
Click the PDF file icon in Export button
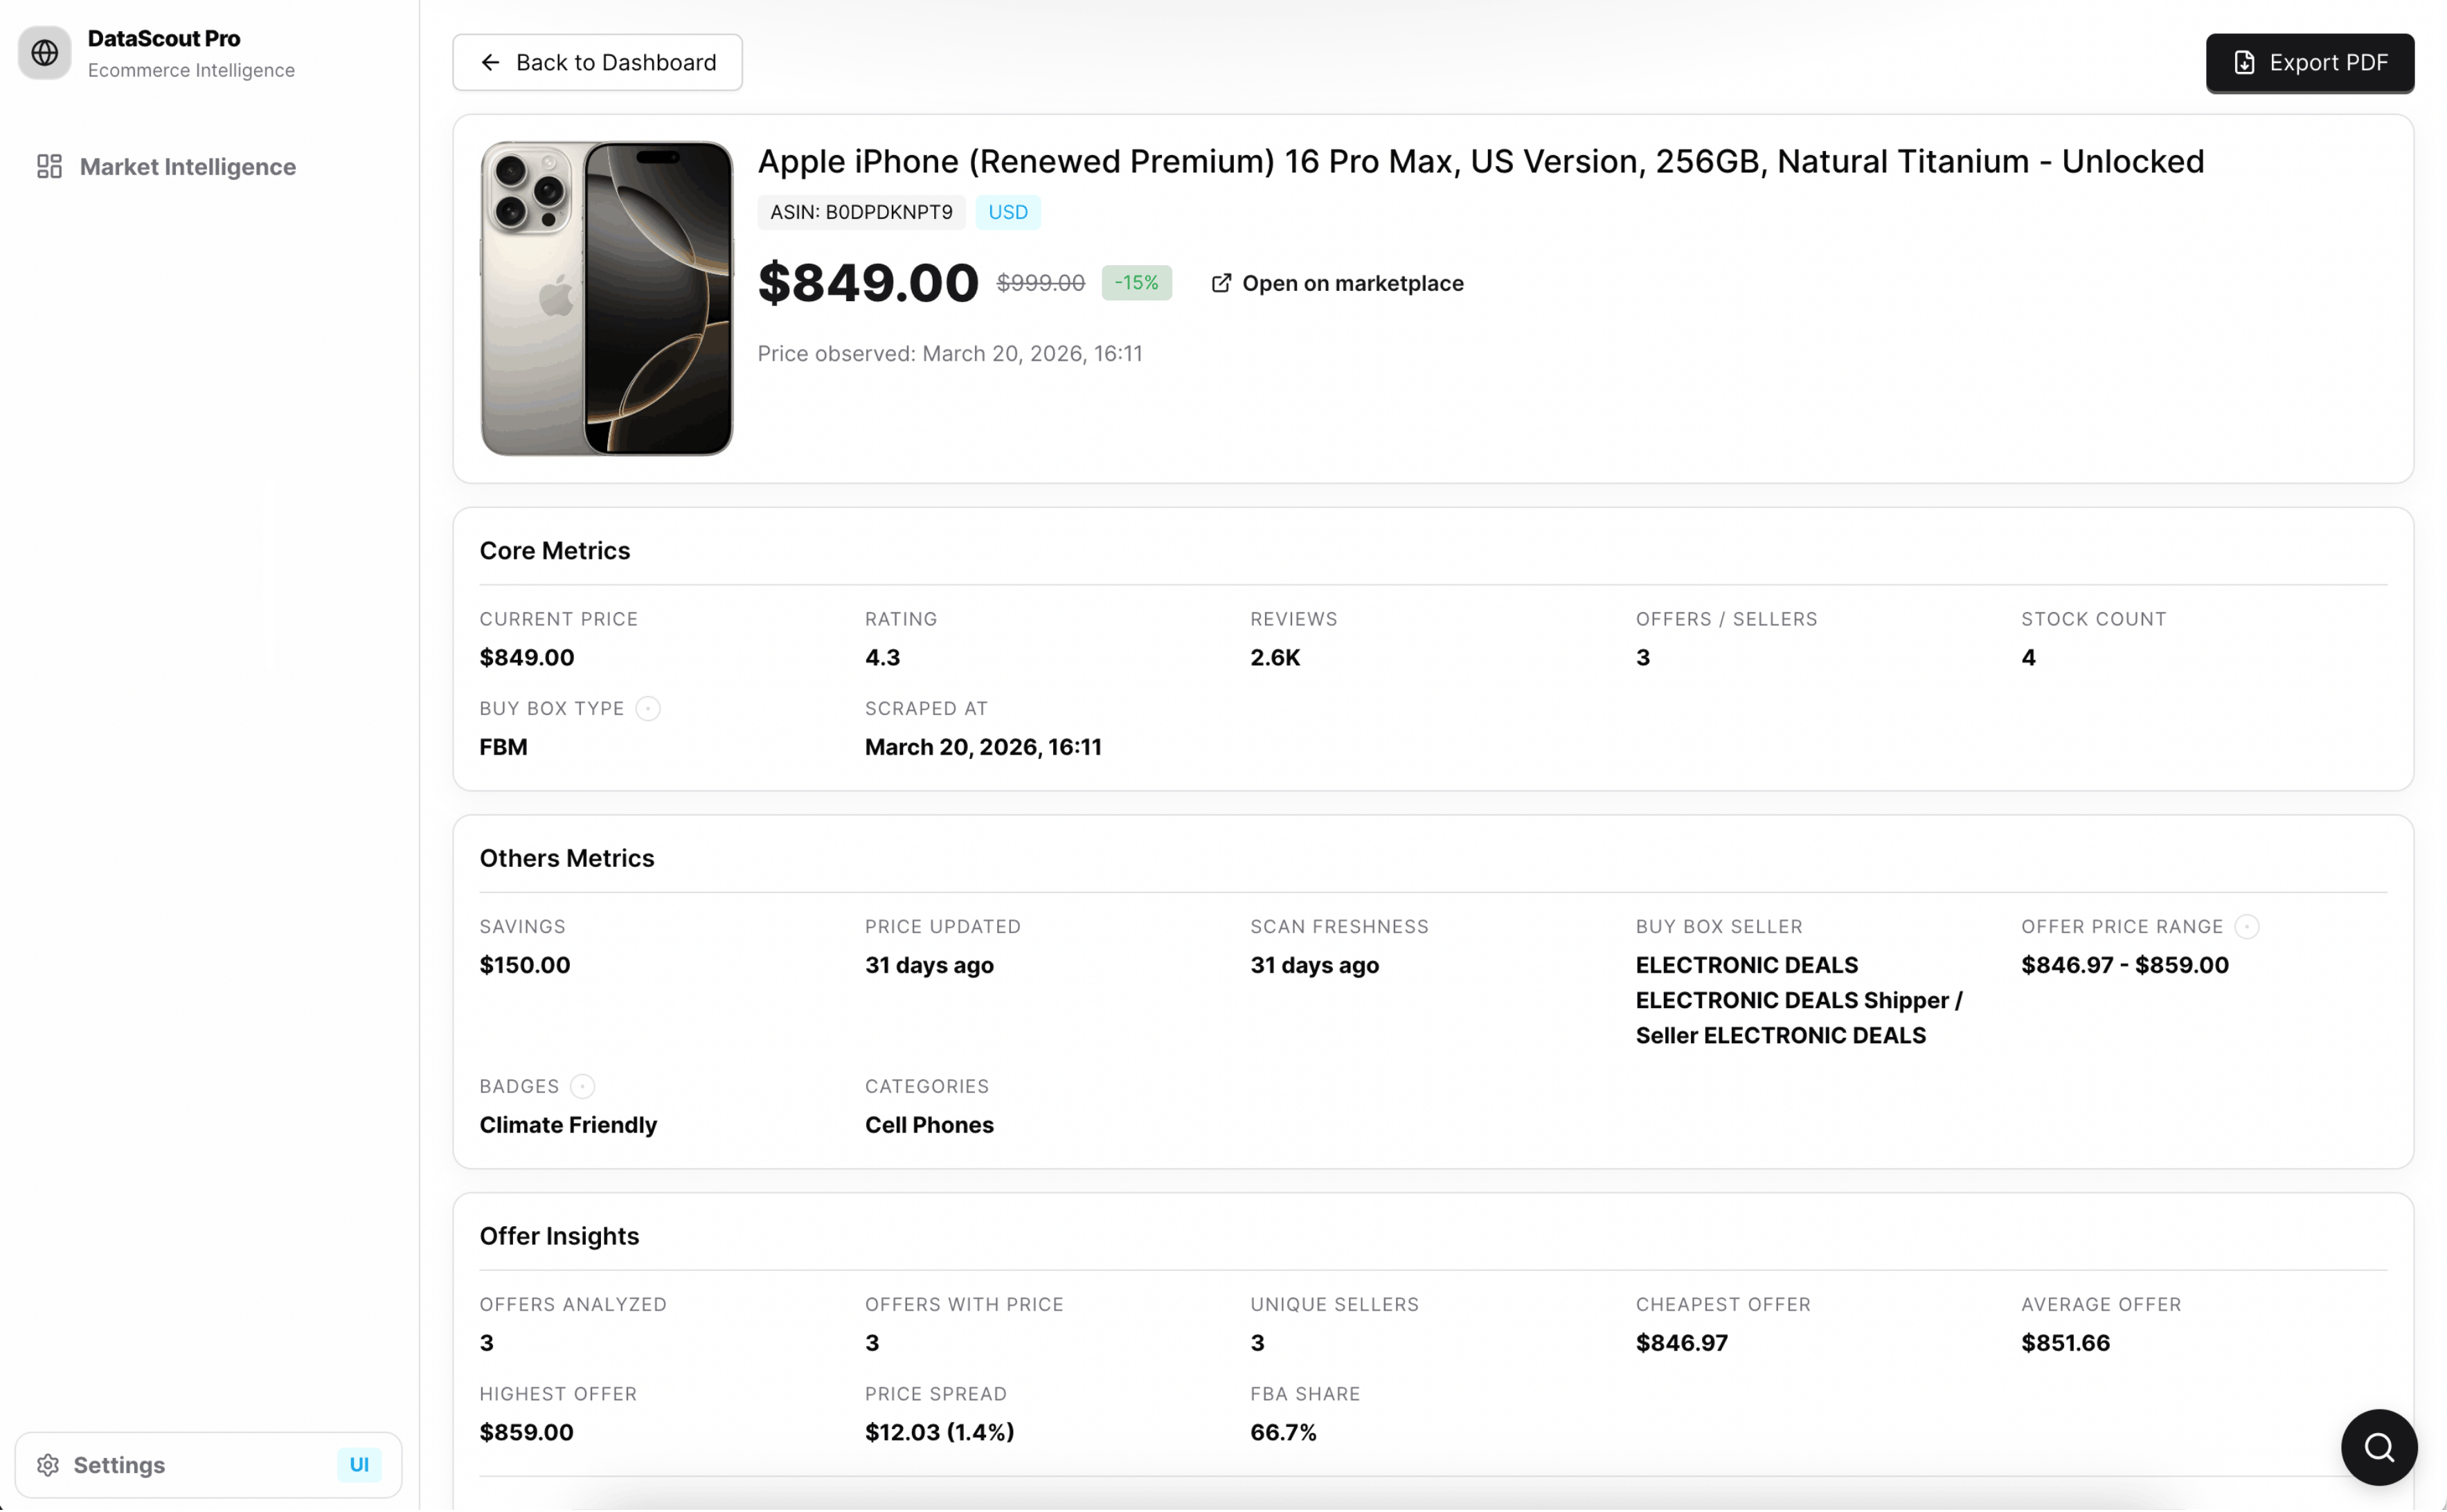click(2244, 63)
